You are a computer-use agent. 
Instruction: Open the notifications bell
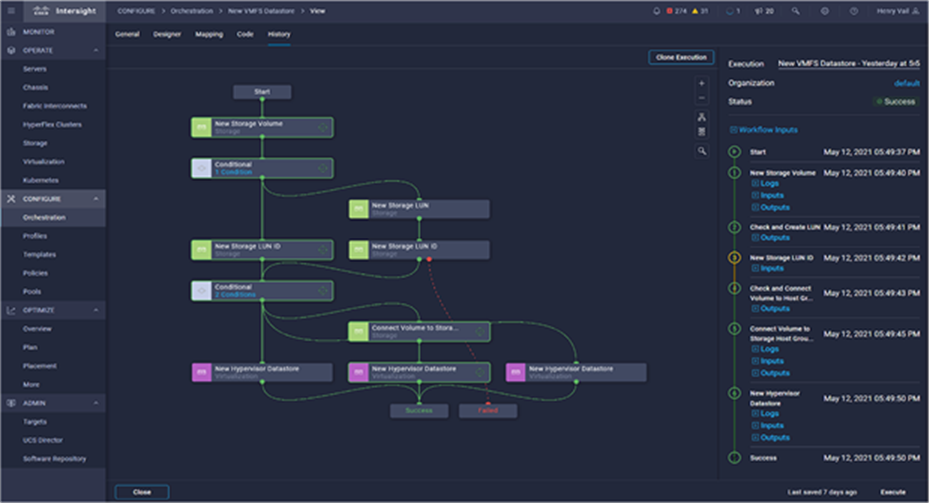coord(656,11)
